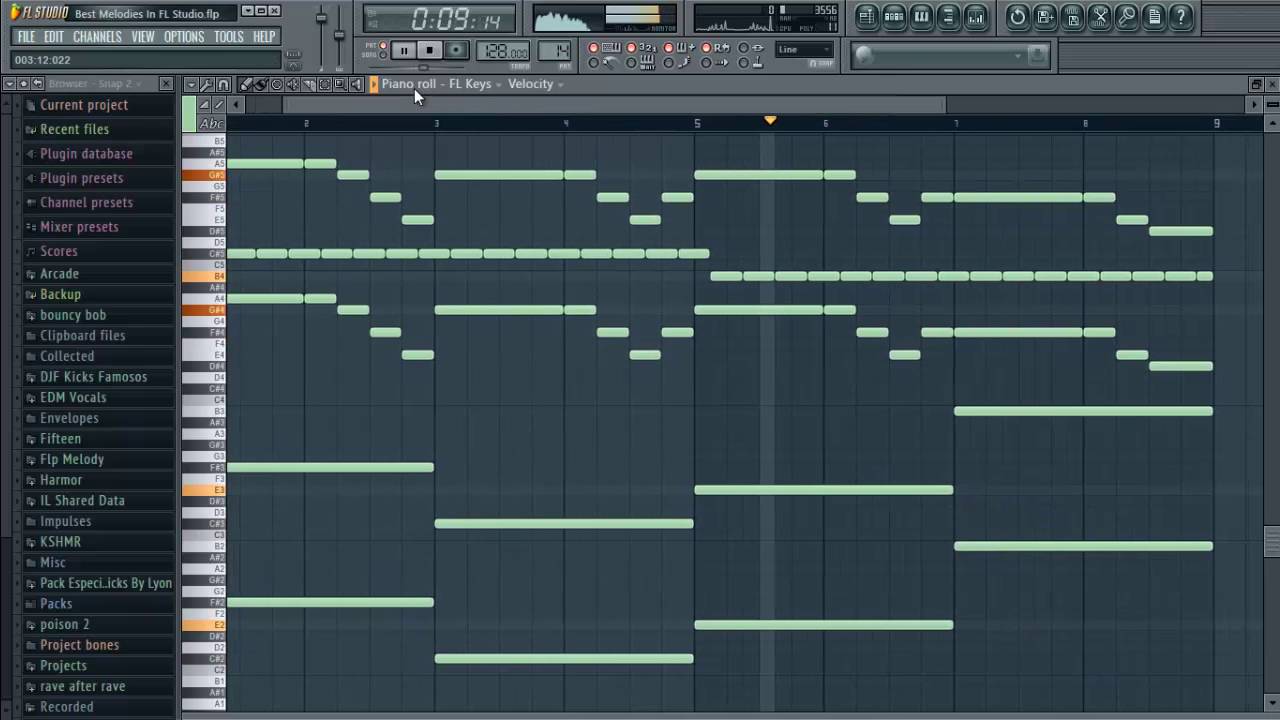
Task: Open the browser Snap 2 dropdown
Action: [95, 84]
